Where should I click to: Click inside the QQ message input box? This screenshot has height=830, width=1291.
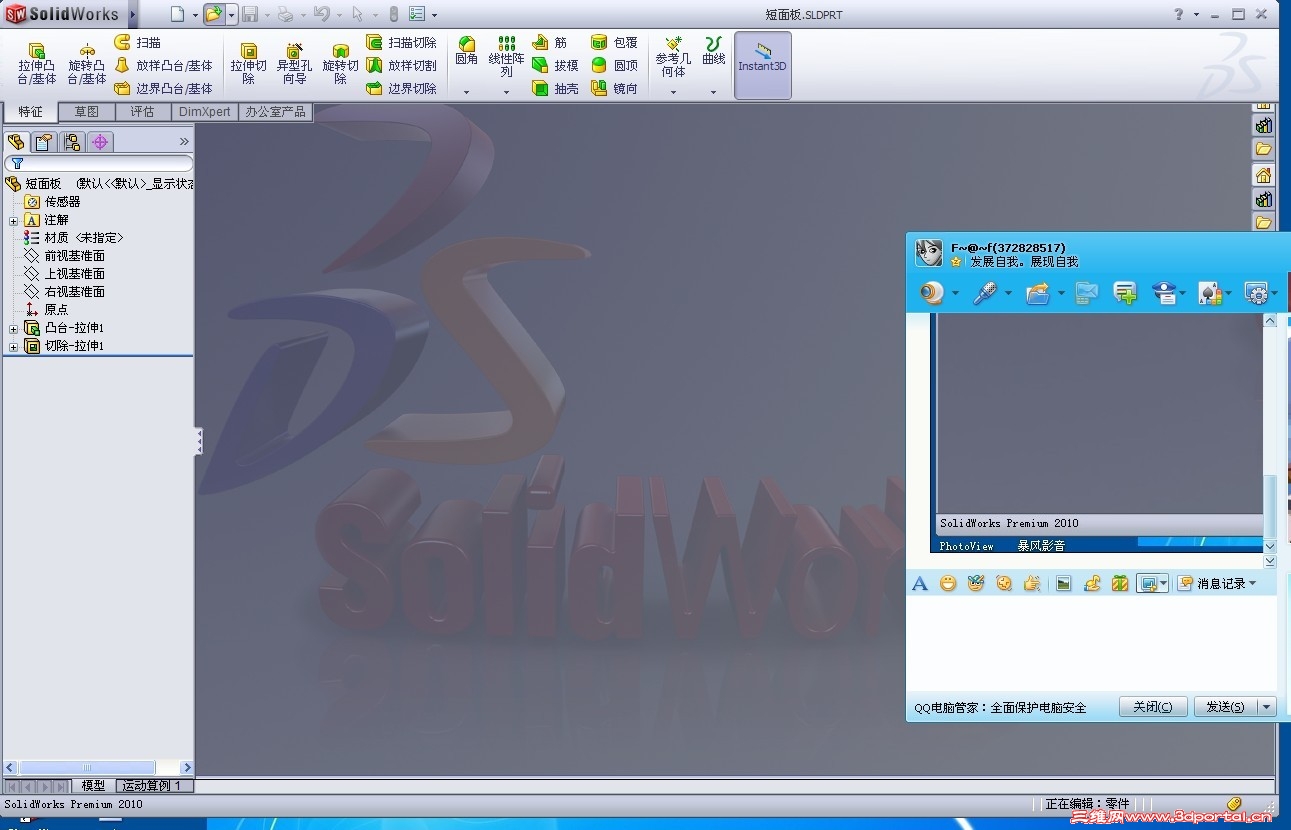coord(1091,643)
